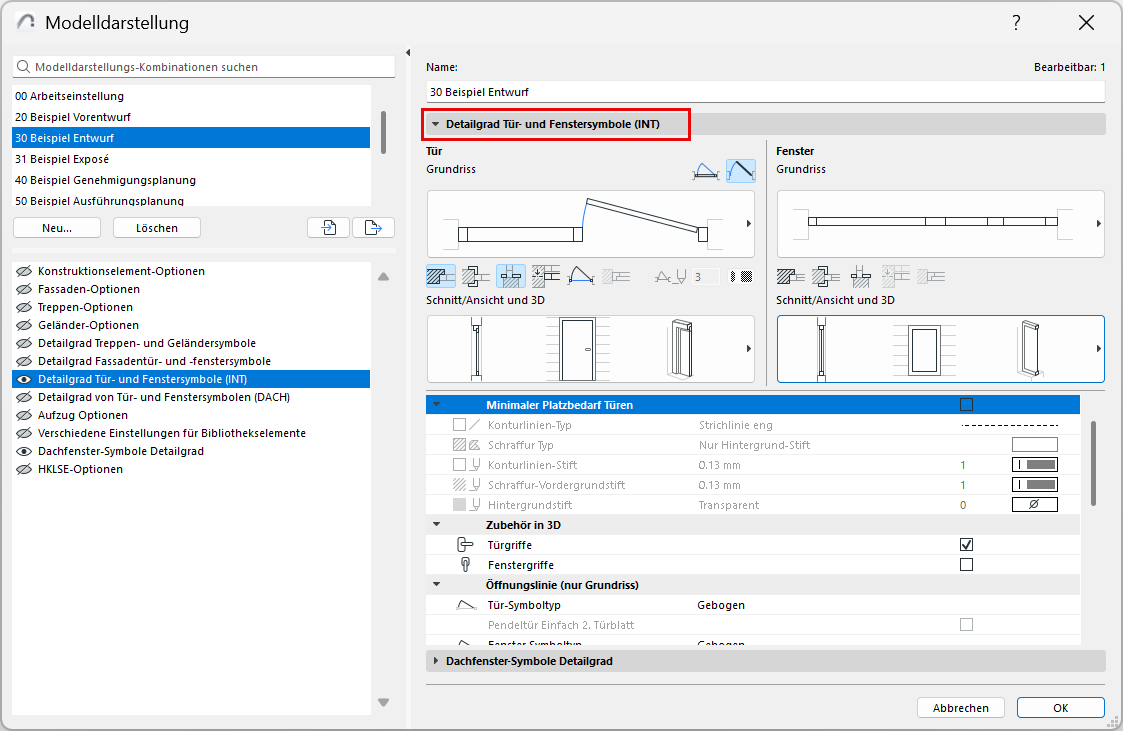Click the import combination icon button
Image resolution: width=1123 pixels, height=731 pixels.
(328, 228)
